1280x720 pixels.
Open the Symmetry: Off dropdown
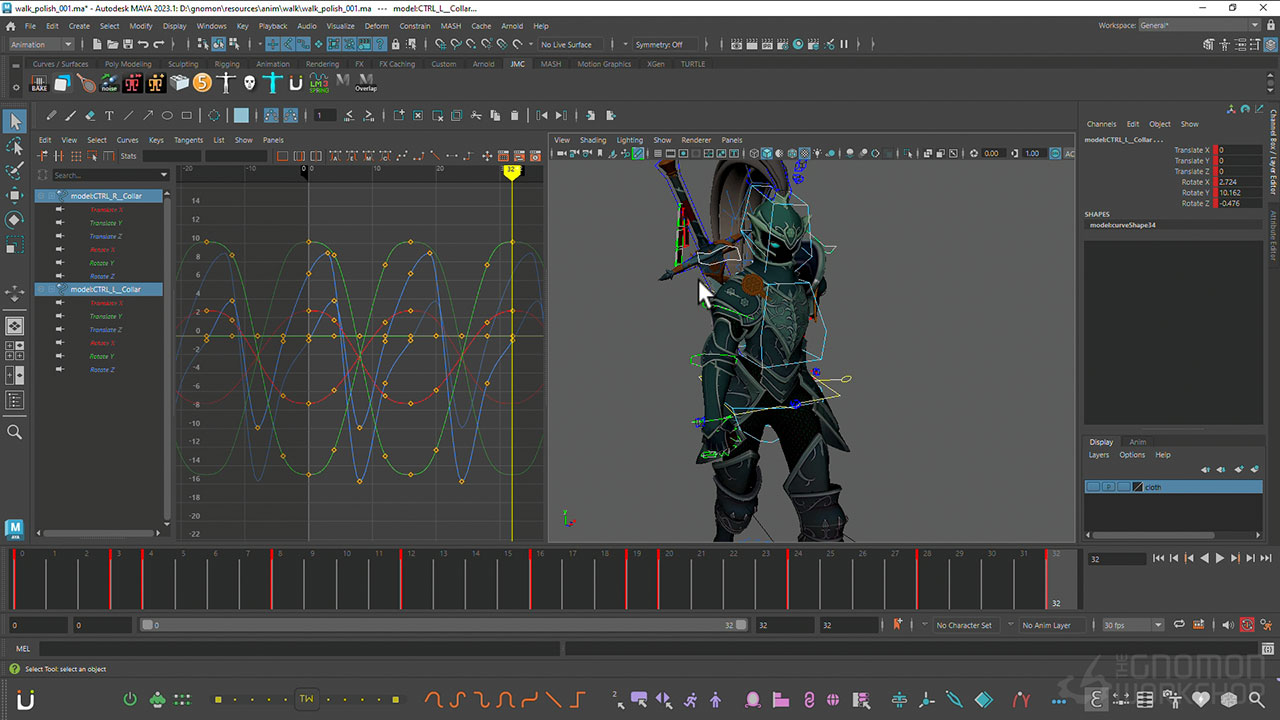coord(658,44)
